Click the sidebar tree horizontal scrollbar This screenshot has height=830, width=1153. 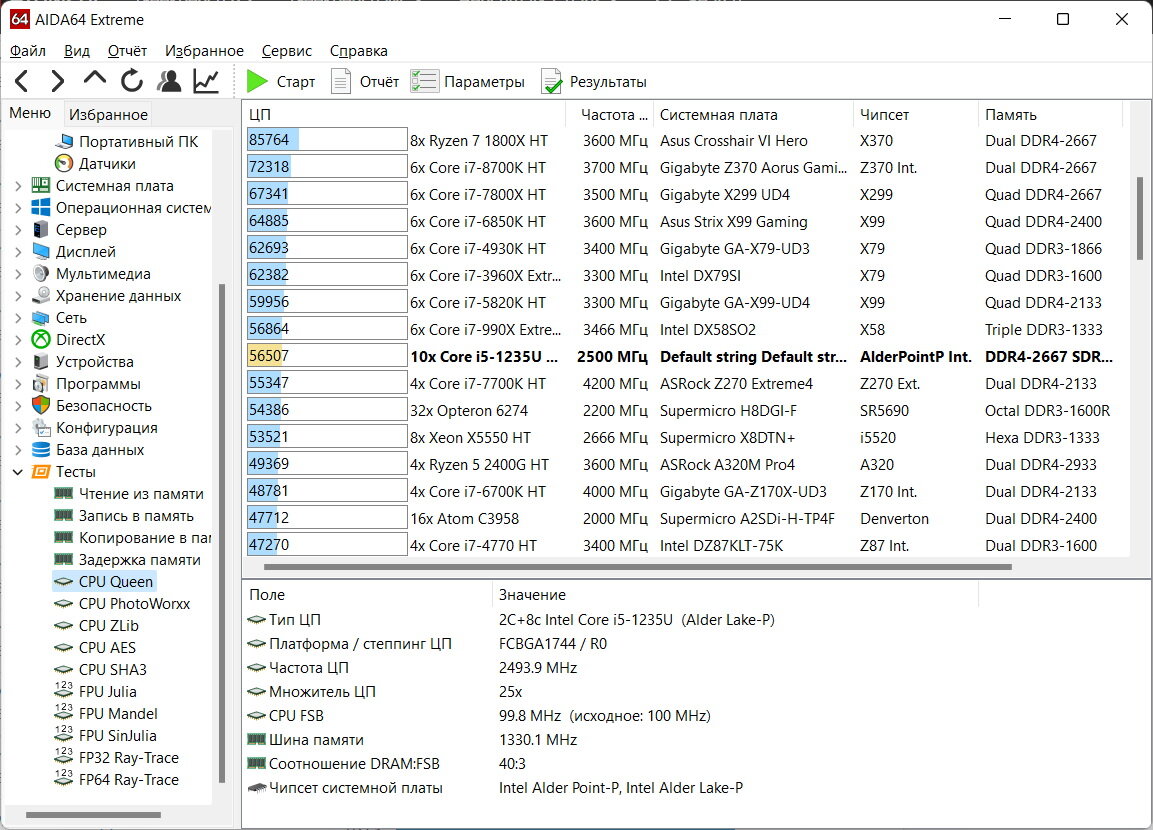[93, 815]
